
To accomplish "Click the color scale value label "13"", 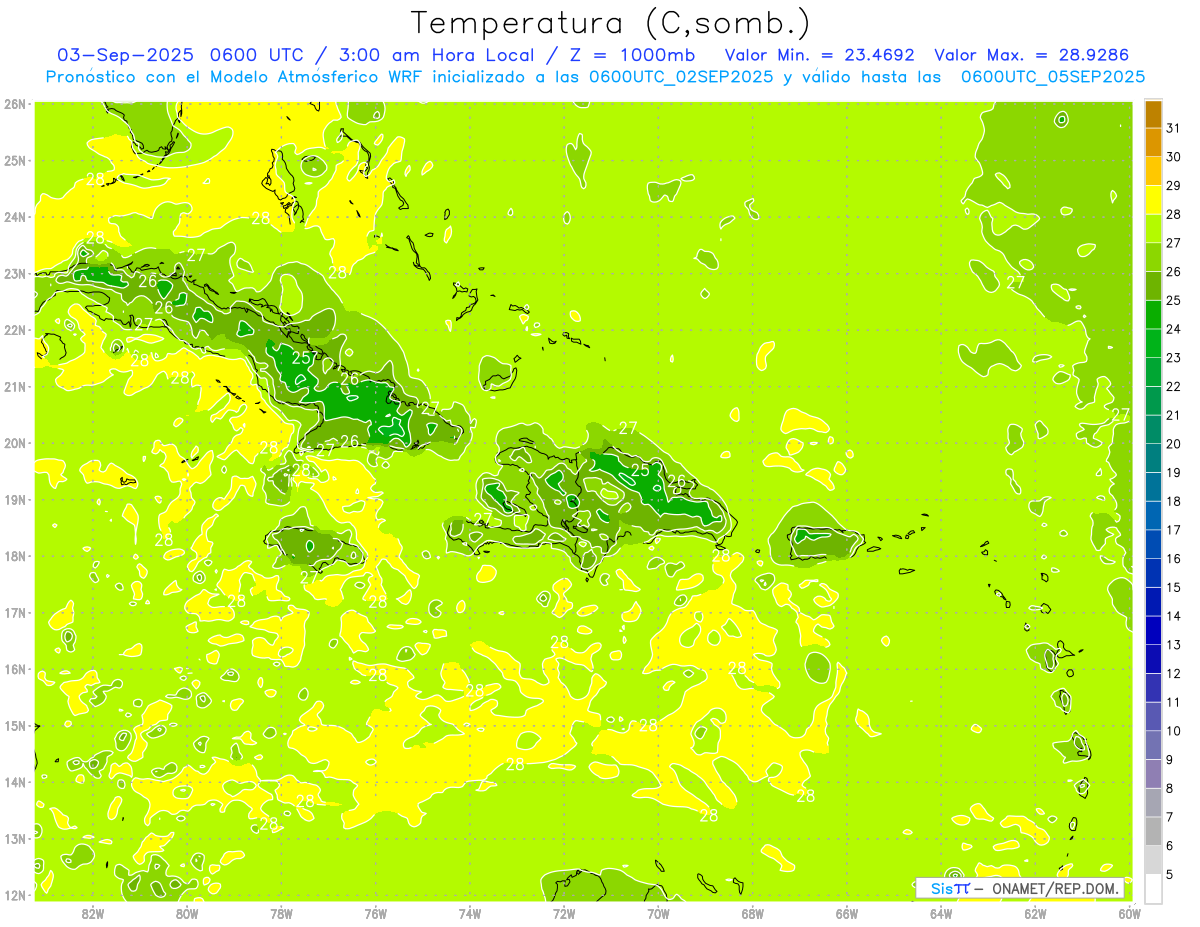I will click(x=1173, y=645).
